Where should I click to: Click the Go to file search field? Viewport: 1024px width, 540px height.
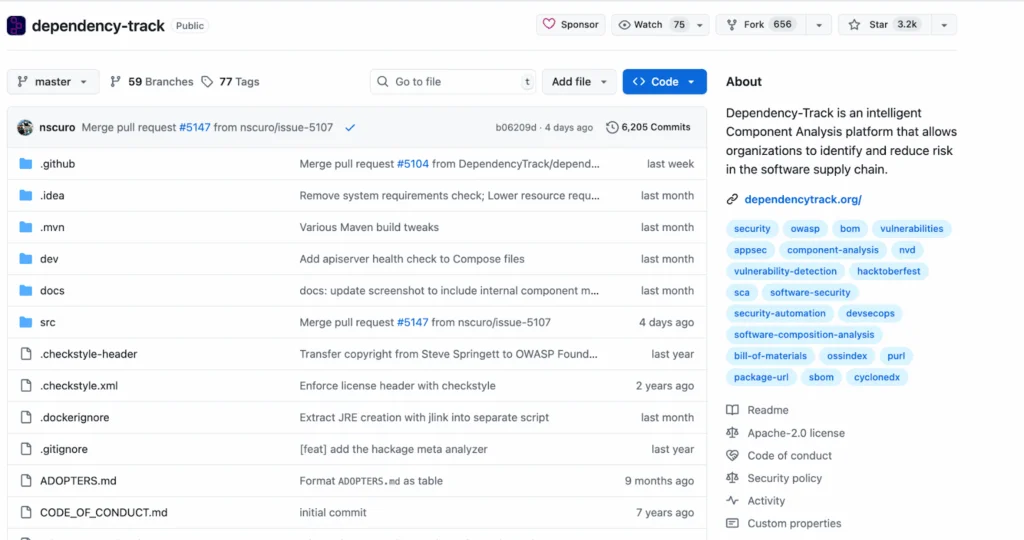(x=453, y=82)
